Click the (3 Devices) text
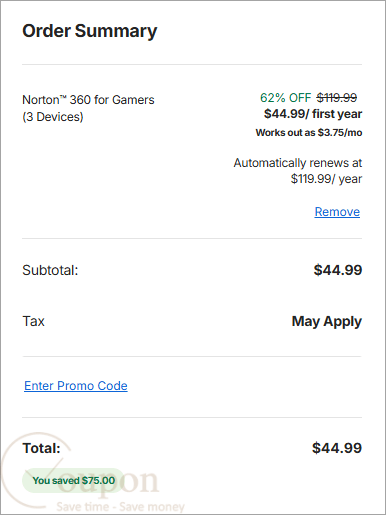 [x=53, y=117]
